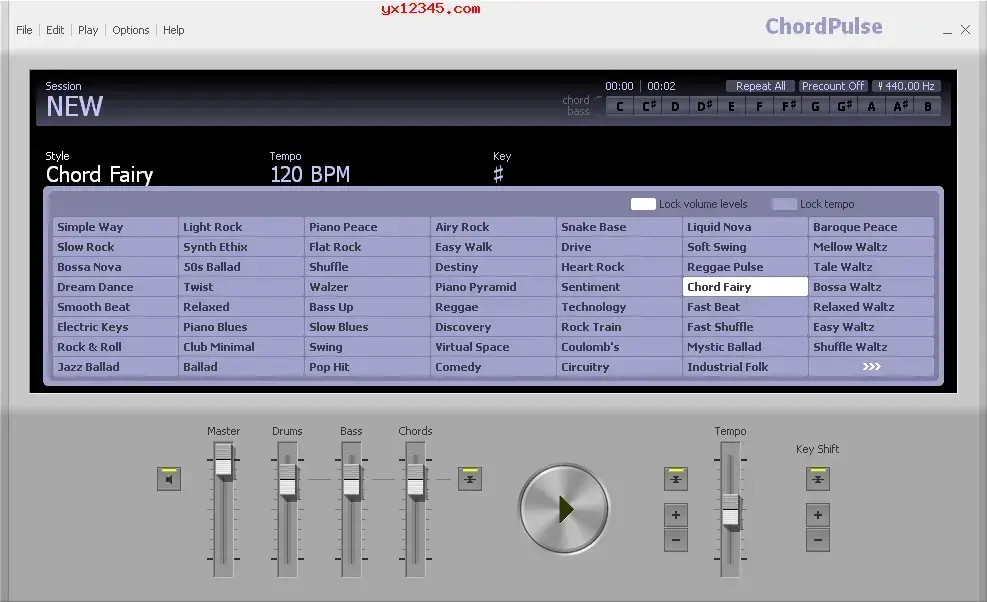The width and height of the screenshot is (987, 602).
Task: Toggle the Repeat All mode button
Action: click(760, 86)
